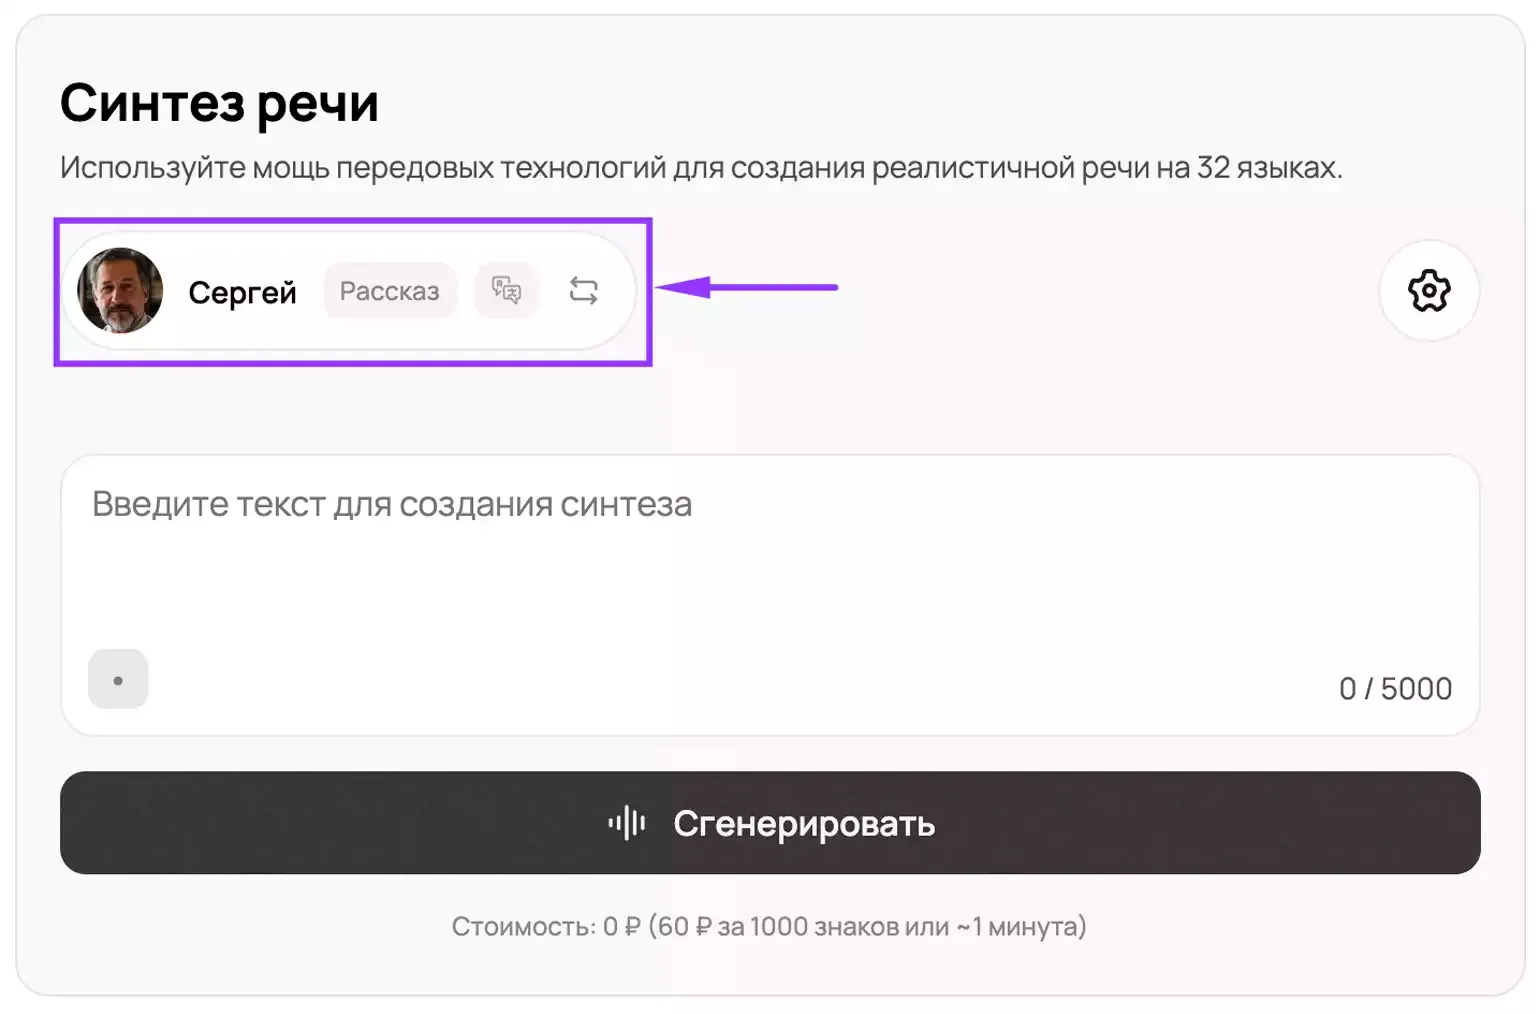Click the Сгенерировать button

(x=770, y=823)
